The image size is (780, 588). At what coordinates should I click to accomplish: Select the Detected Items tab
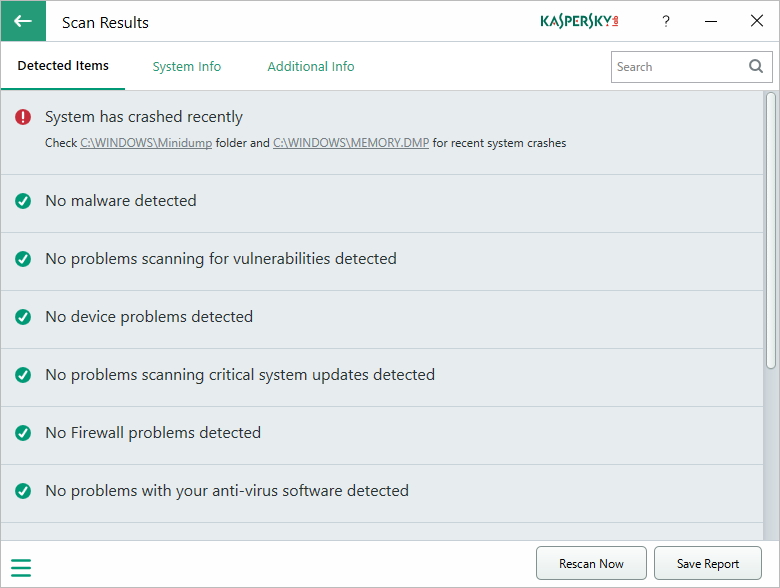[63, 66]
